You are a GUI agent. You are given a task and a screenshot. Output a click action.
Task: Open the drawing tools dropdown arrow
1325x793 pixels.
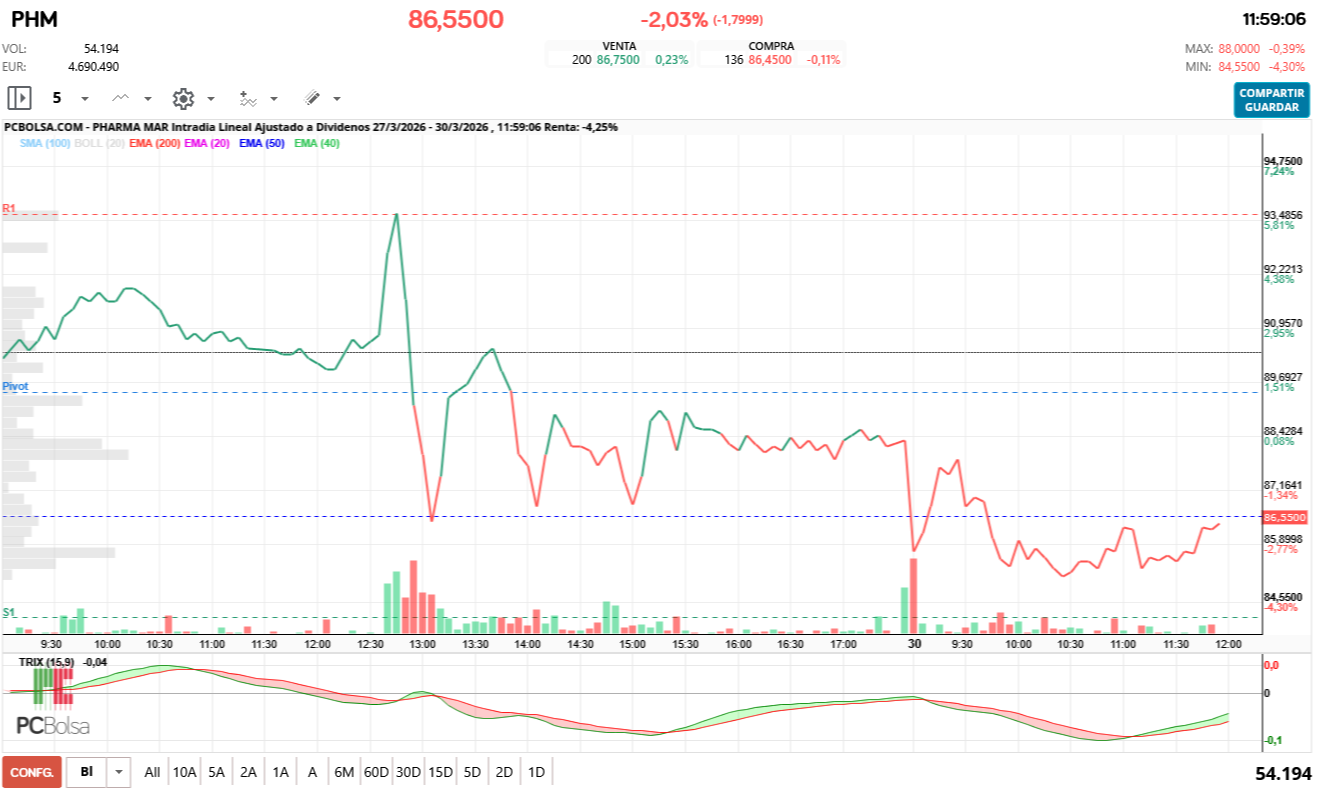click(337, 99)
